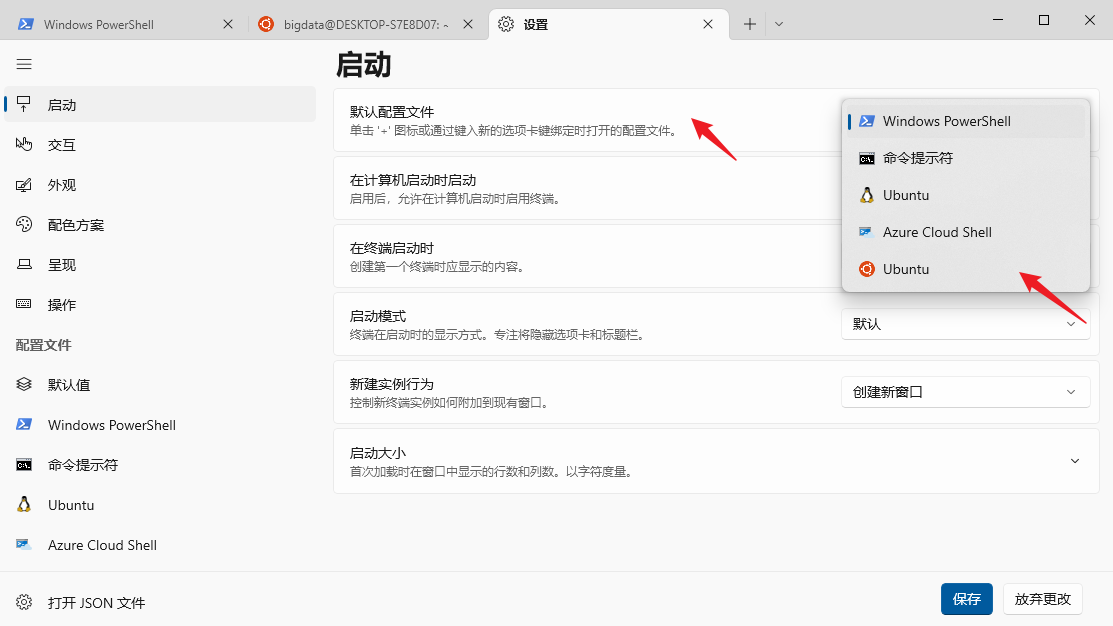Click 打开 JSON 文件 at sidebar bottom
1113x626 pixels.
coord(96,603)
